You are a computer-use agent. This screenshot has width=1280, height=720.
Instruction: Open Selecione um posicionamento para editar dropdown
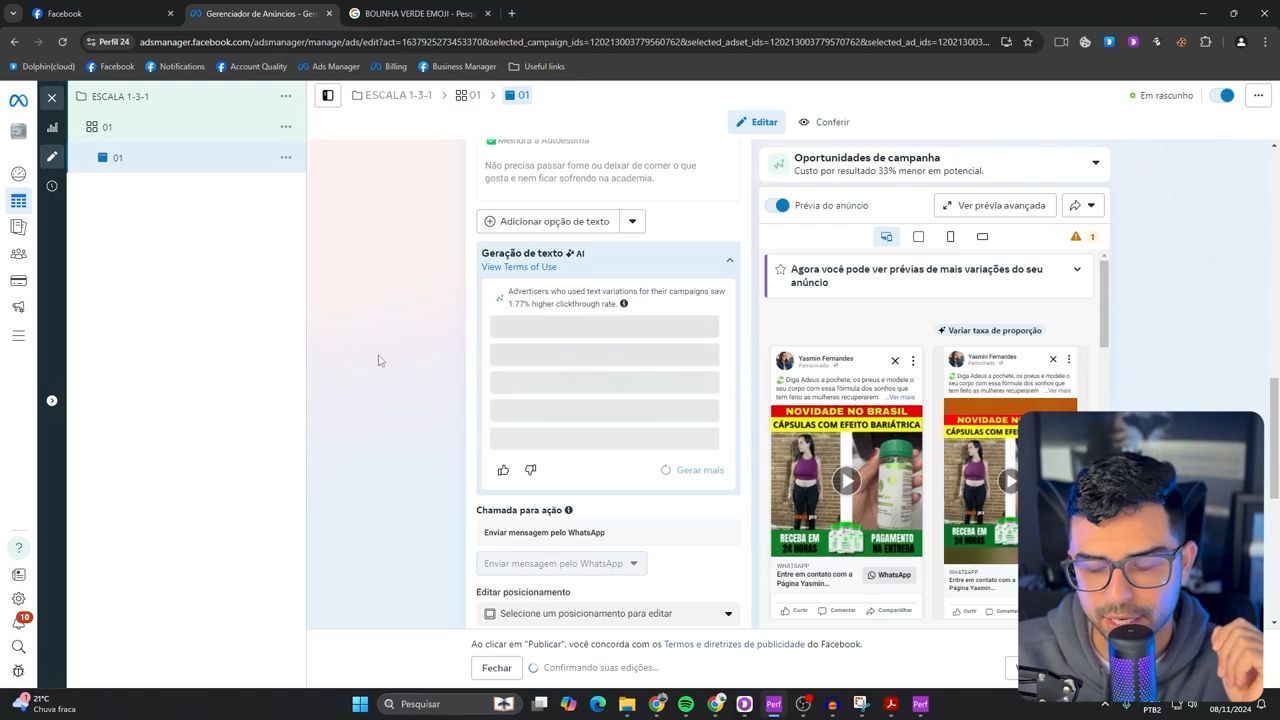point(608,613)
